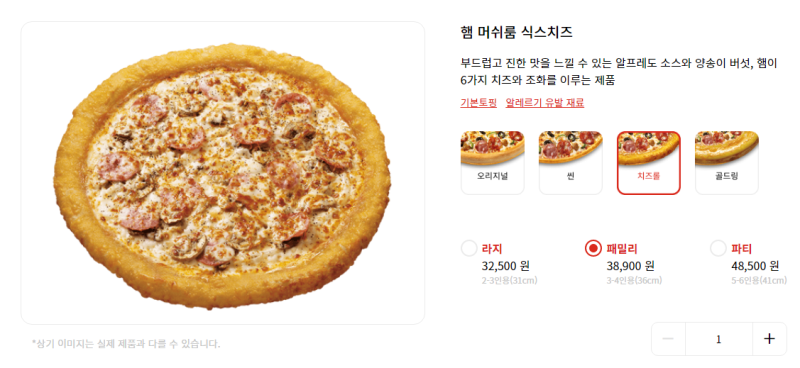Choose the 씬 crust pizza image
This screenshot has width=800, height=368.
pos(570,148)
